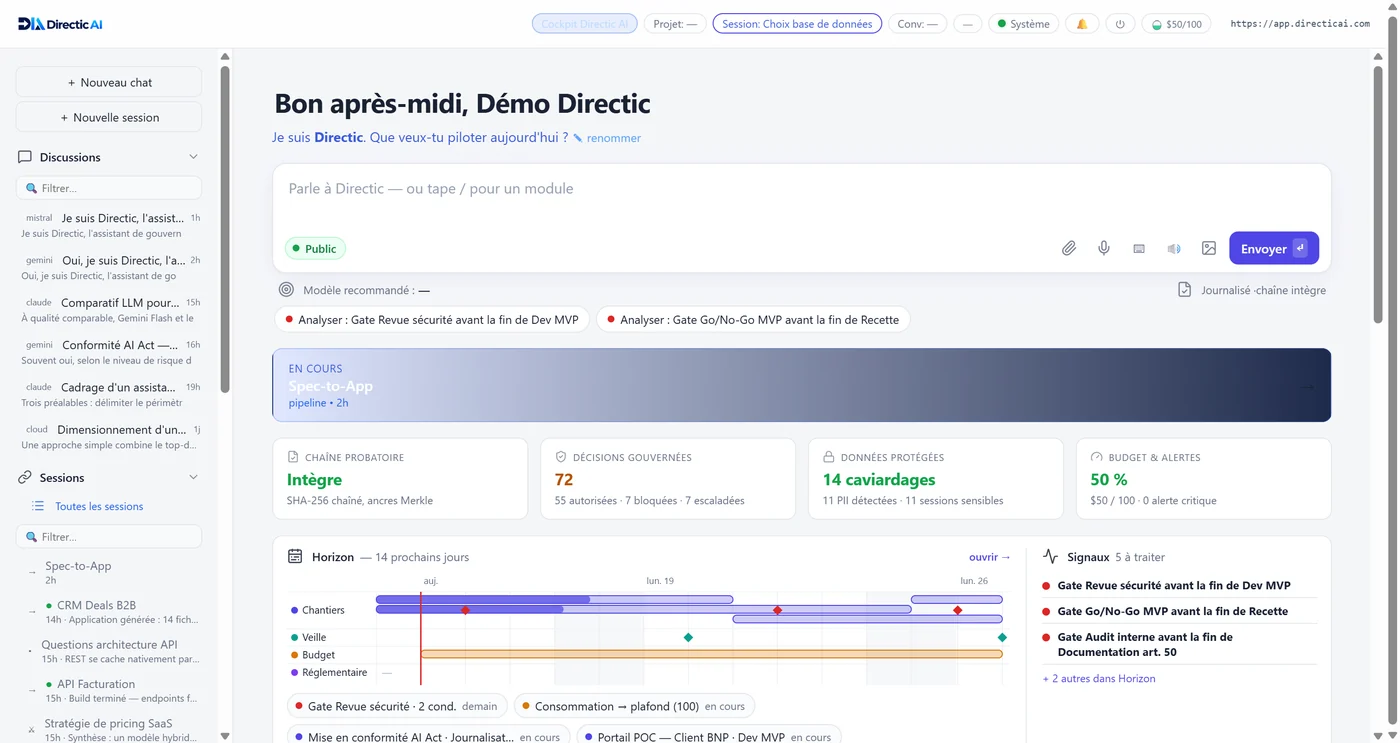The image size is (1400, 743).
Task: Click the power icon in the top bar
Action: [1120, 24]
